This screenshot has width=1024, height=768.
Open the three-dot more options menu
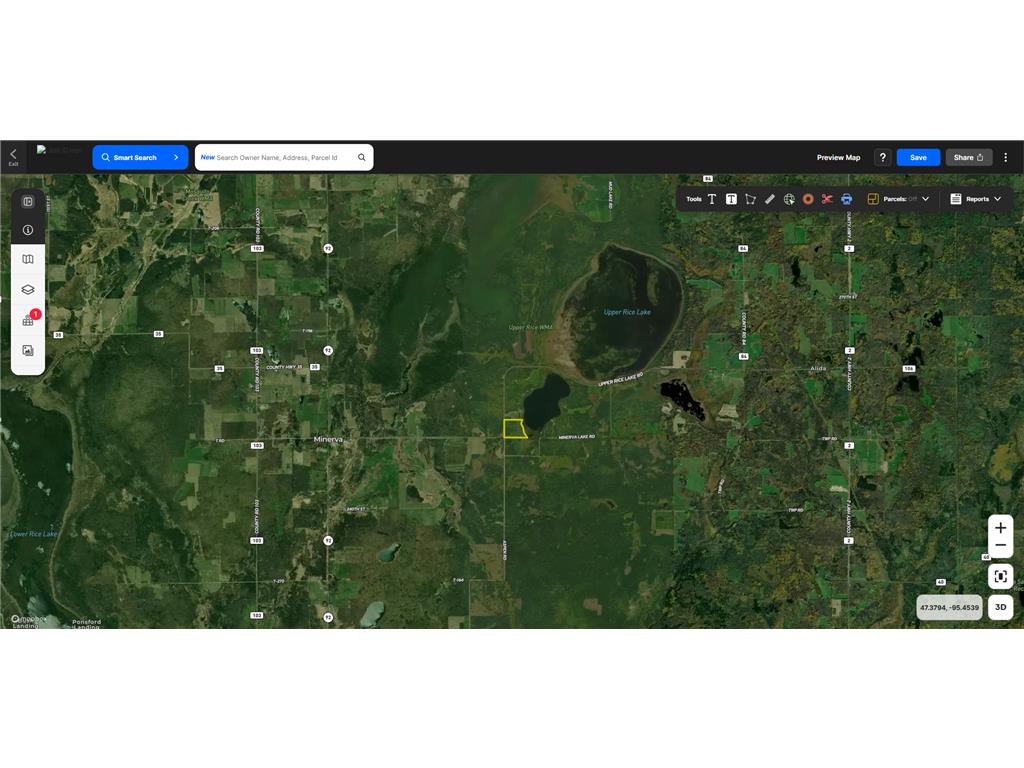1006,157
